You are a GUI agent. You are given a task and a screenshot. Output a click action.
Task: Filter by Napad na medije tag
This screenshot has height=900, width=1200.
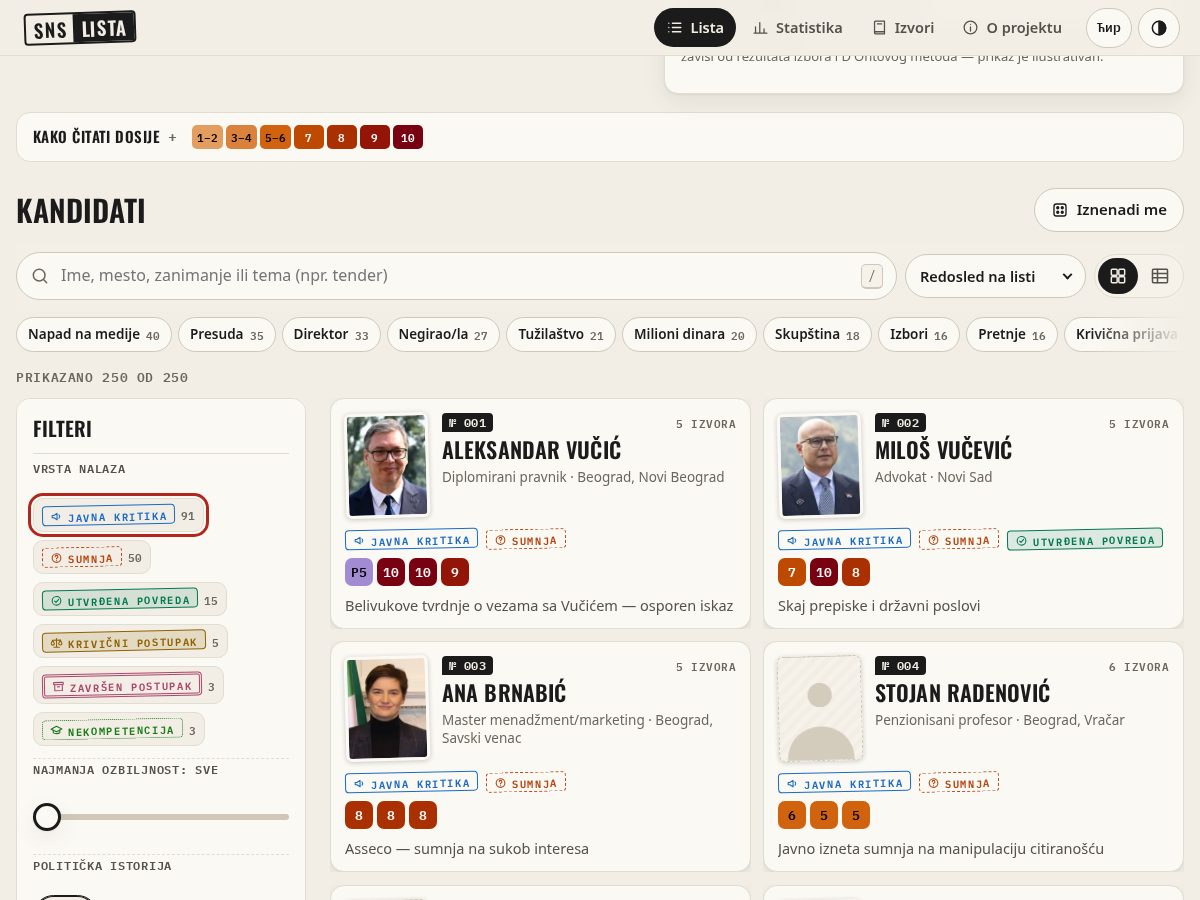(x=94, y=335)
